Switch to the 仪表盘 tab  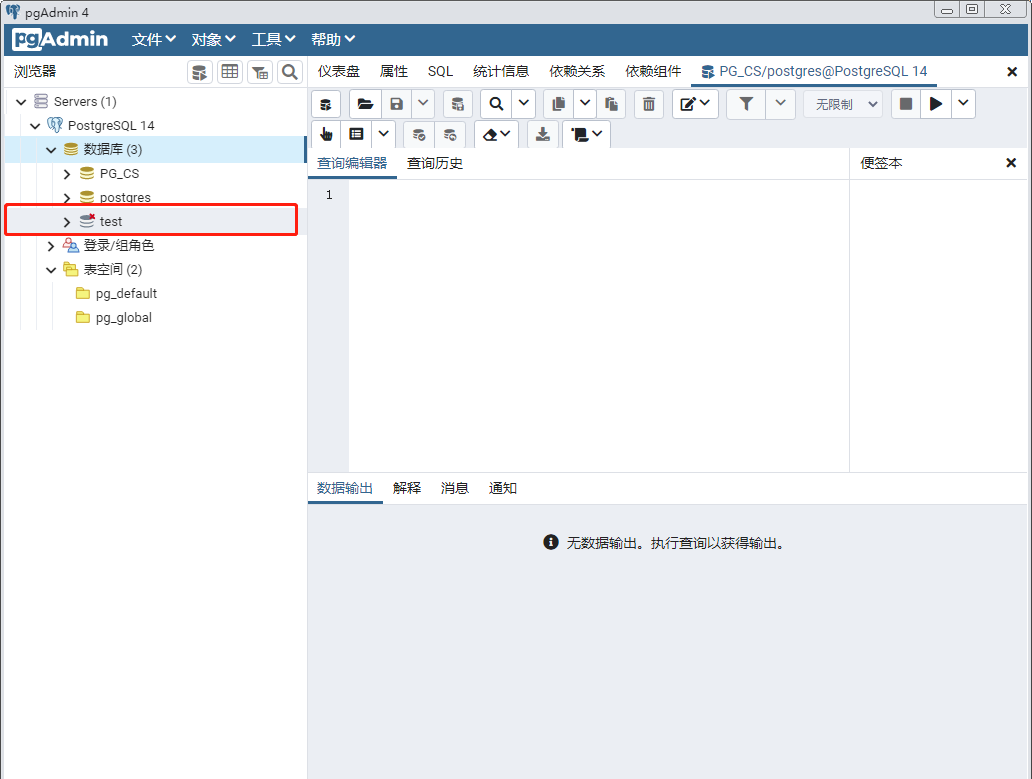[x=339, y=71]
